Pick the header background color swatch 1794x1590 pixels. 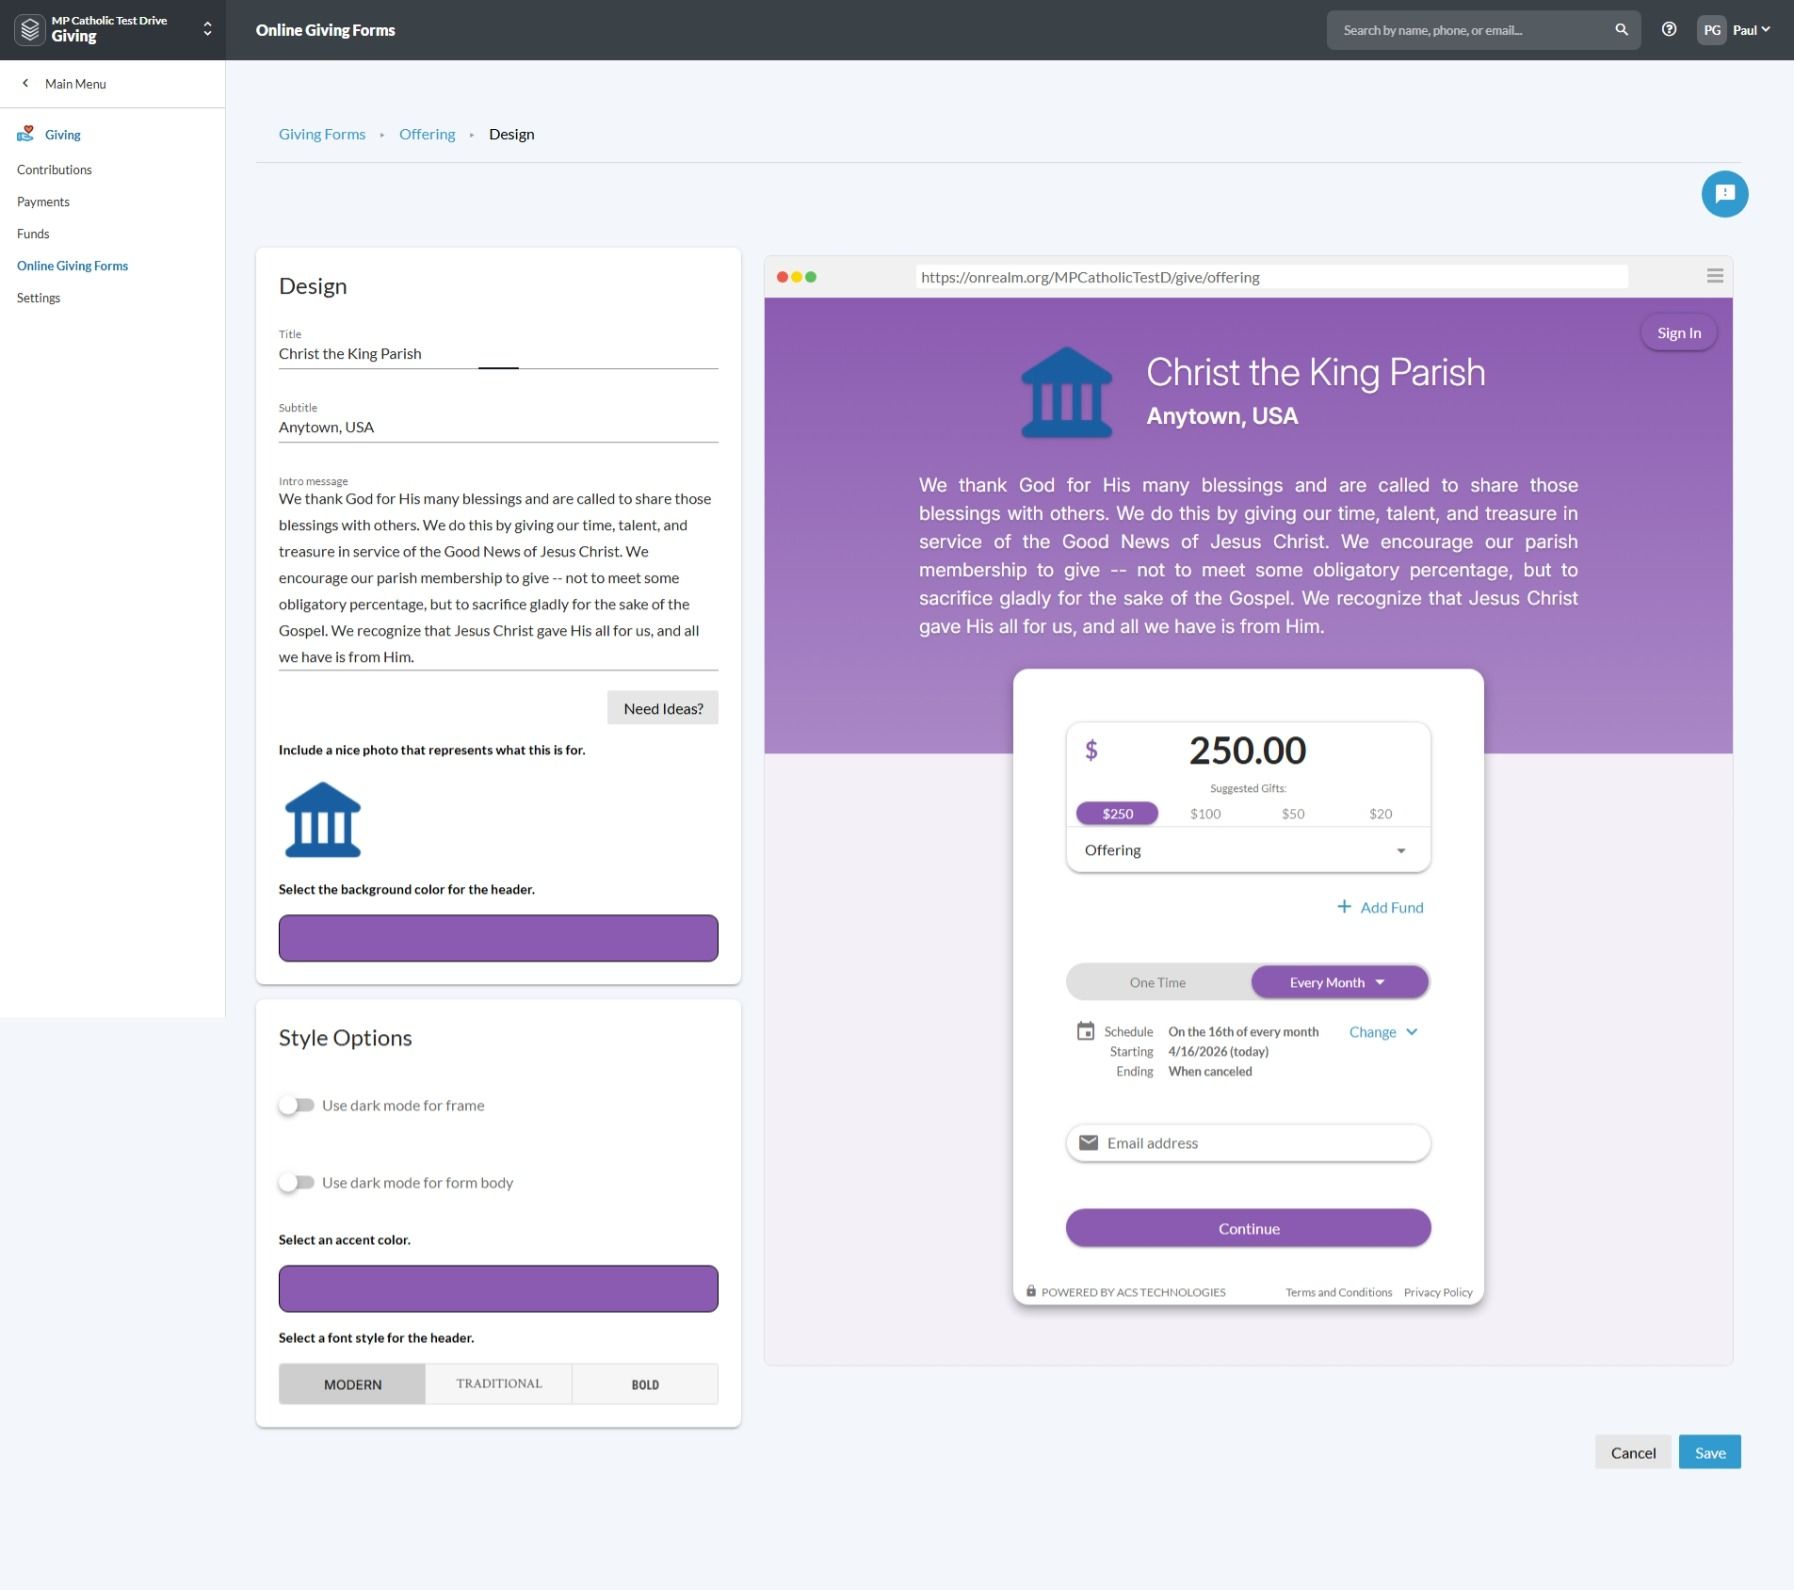(498, 938)
